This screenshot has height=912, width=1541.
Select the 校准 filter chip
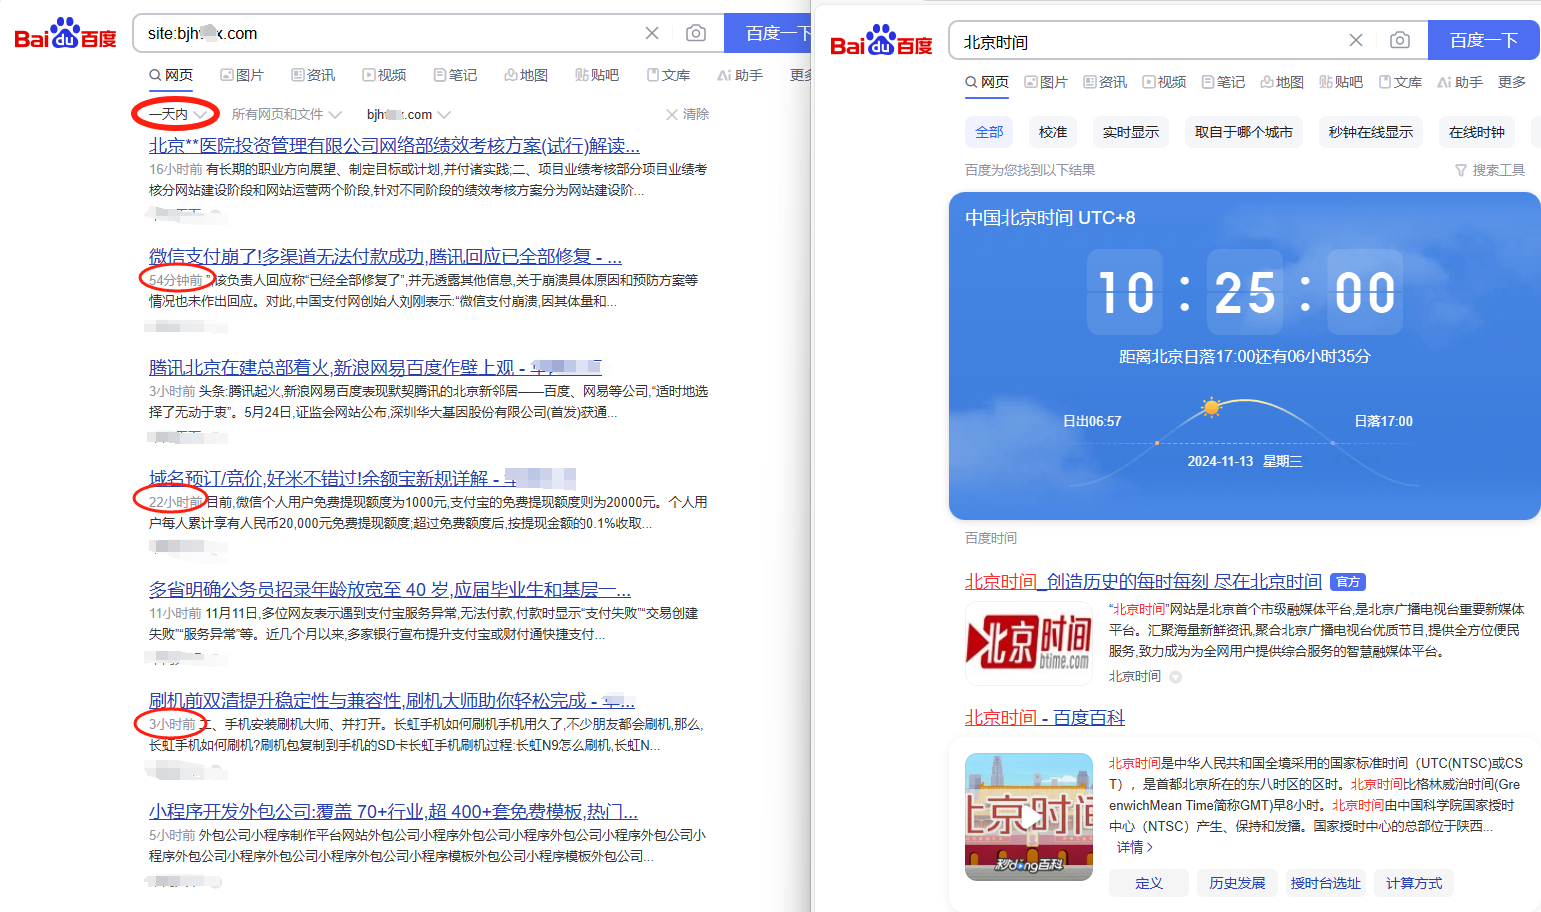pos(1053,132)
